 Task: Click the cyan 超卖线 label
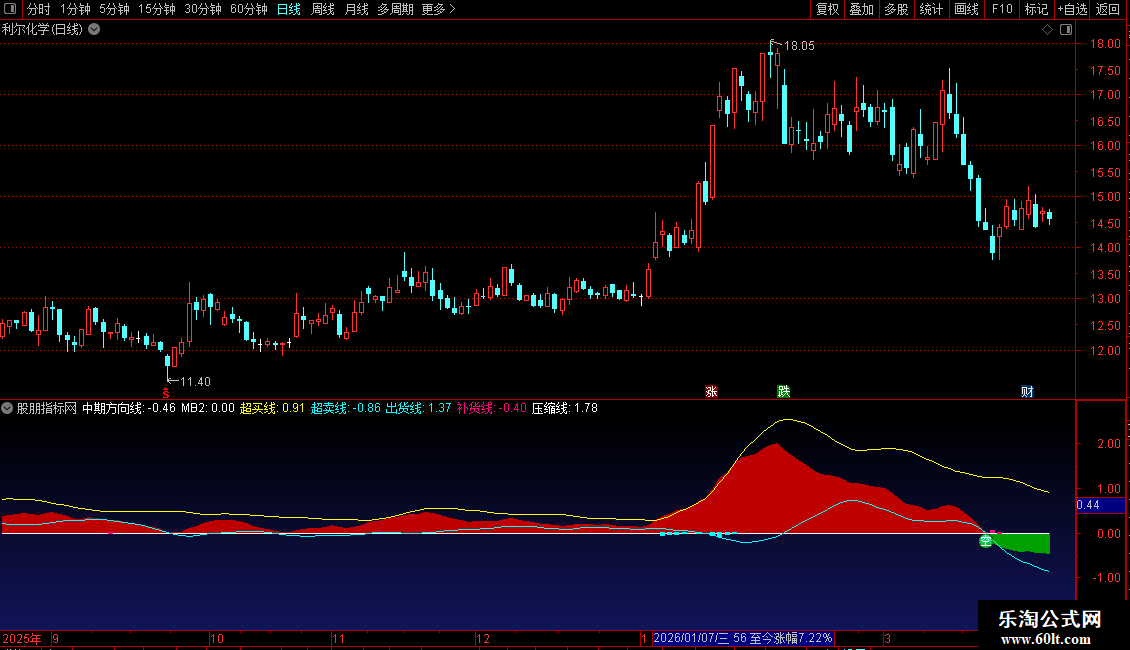(x=345, y=408)
